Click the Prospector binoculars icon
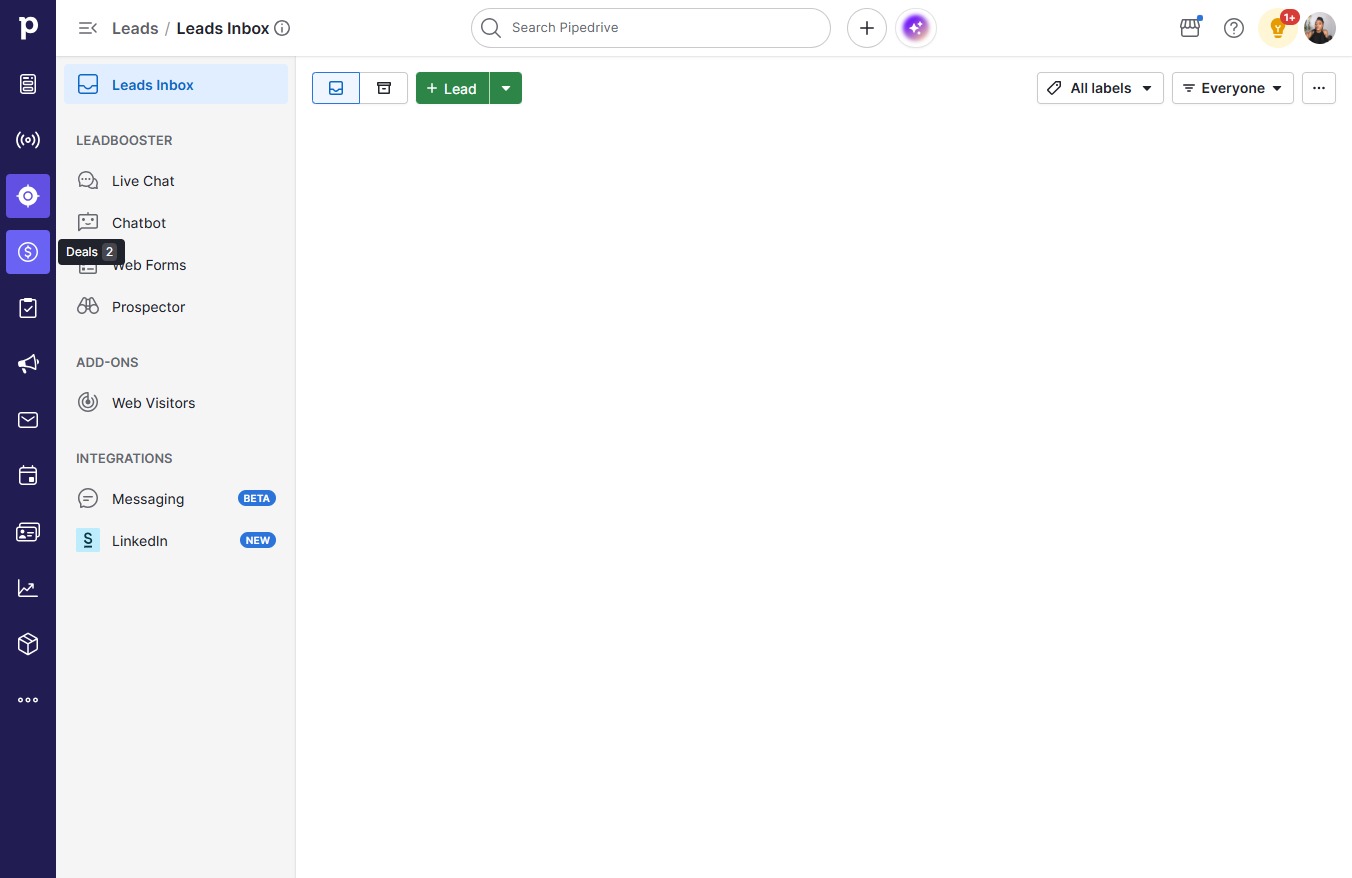1352x878 pixels. click(x=88, y=307)
